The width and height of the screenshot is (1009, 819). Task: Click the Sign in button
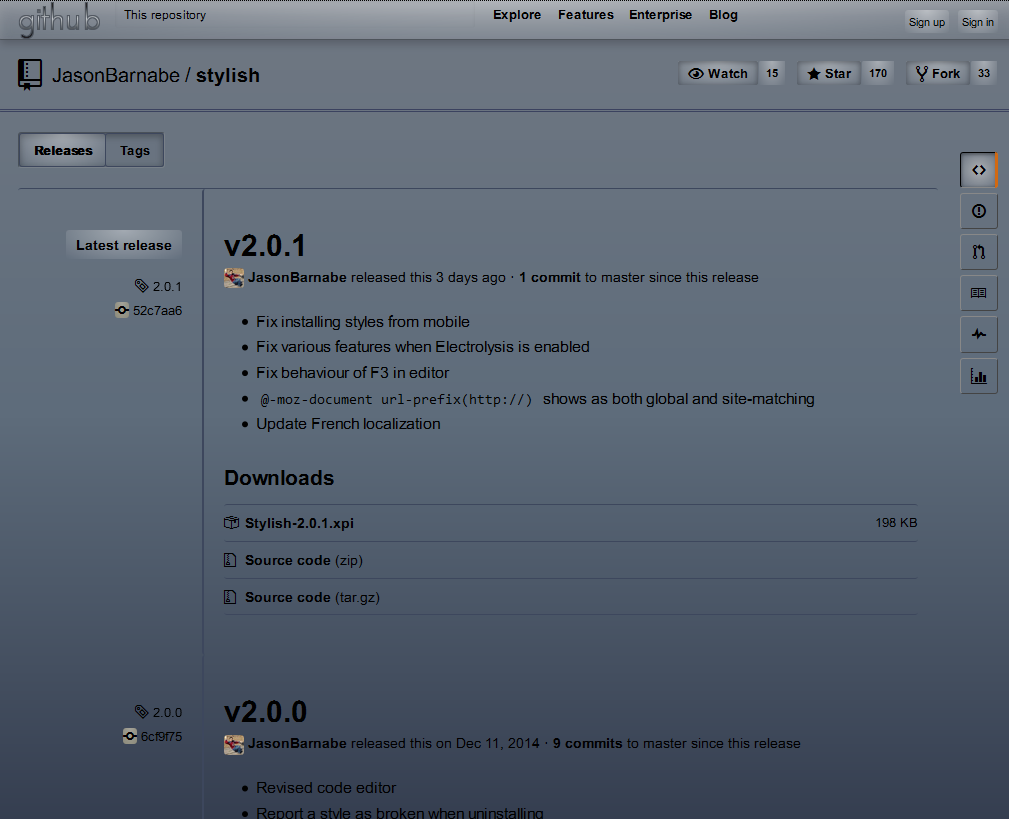[977, 22]
